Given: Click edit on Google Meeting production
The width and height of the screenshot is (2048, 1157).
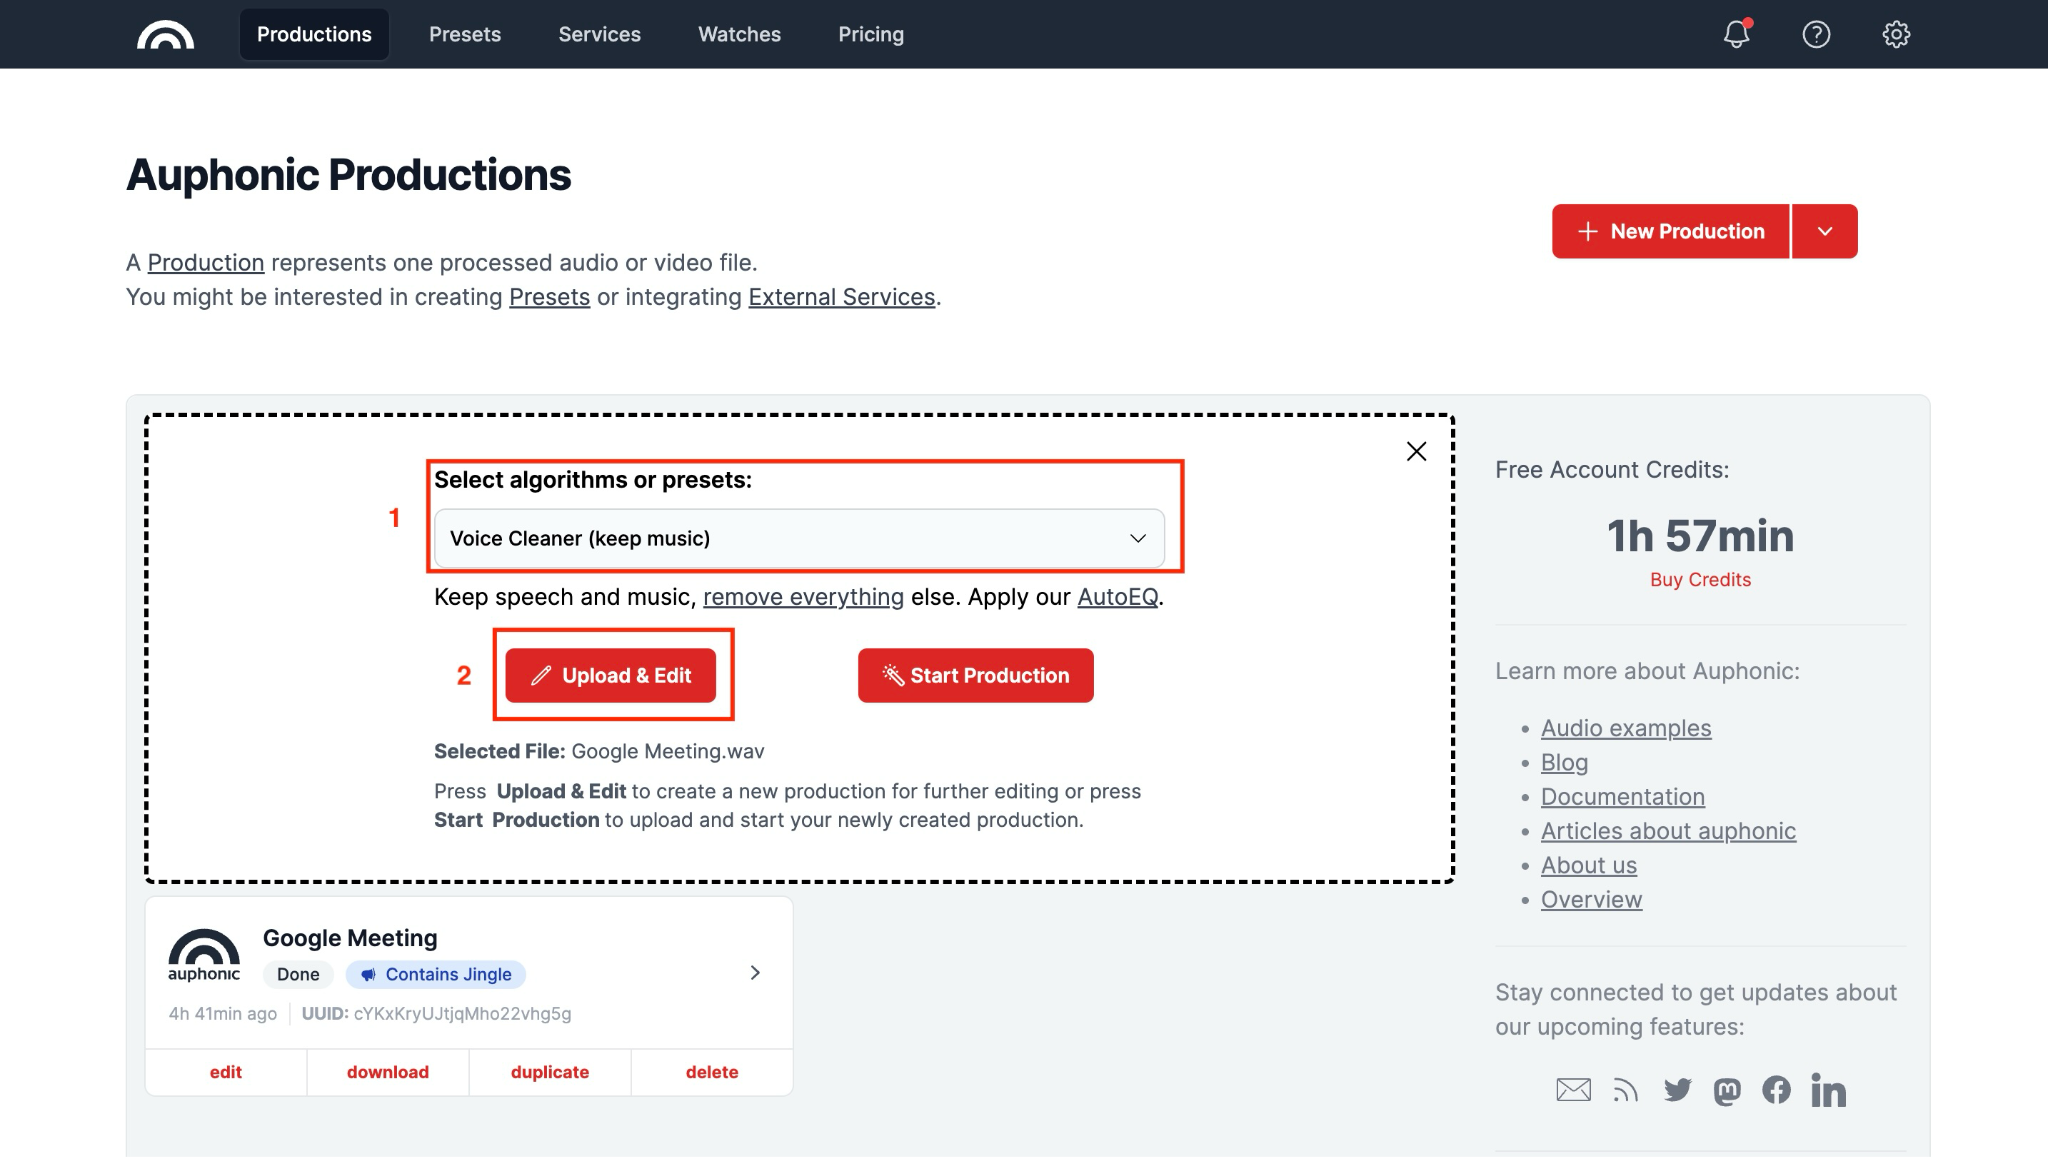Looking at the screenshot, I should coord(226,1072).
